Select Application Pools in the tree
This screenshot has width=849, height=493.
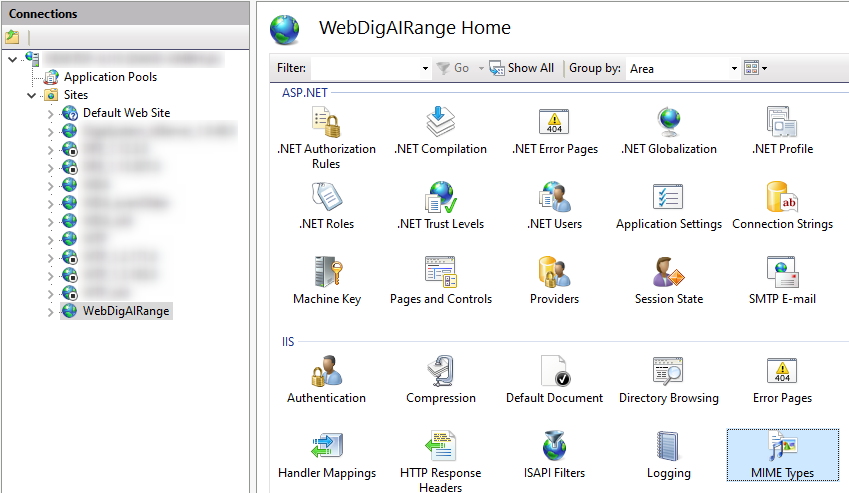coord(110,77)
